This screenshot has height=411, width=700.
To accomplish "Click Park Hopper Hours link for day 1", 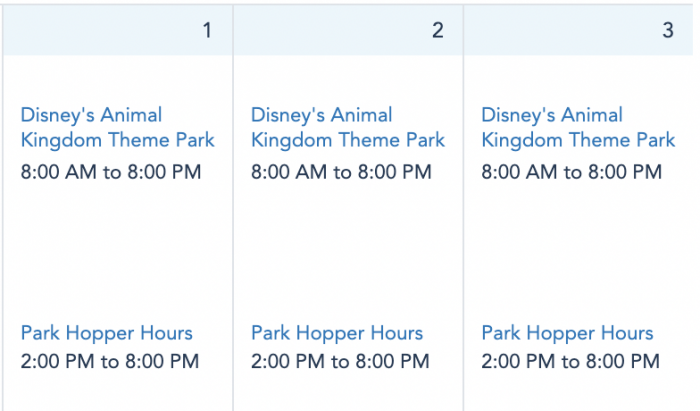I will [x=107, y=333].
